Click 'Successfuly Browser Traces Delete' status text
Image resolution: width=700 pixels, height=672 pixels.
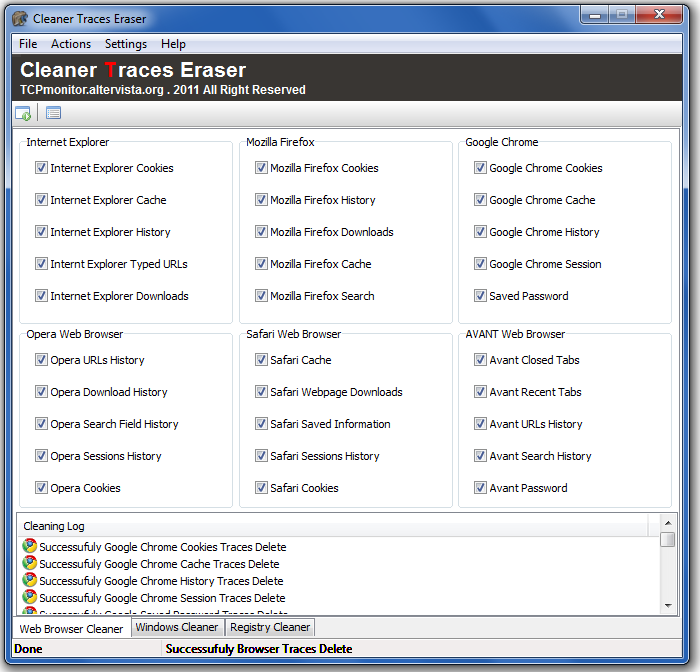(x=259, y=648)
